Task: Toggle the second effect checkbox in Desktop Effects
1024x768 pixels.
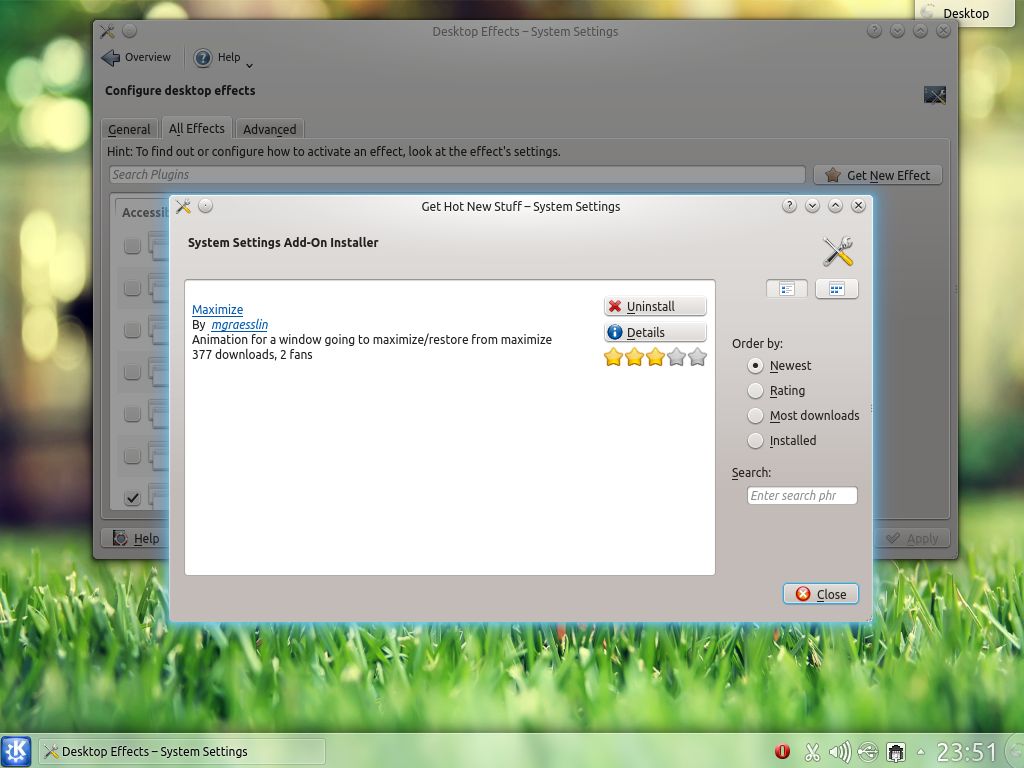Action: pyautogui.click(x=133, y=288)
